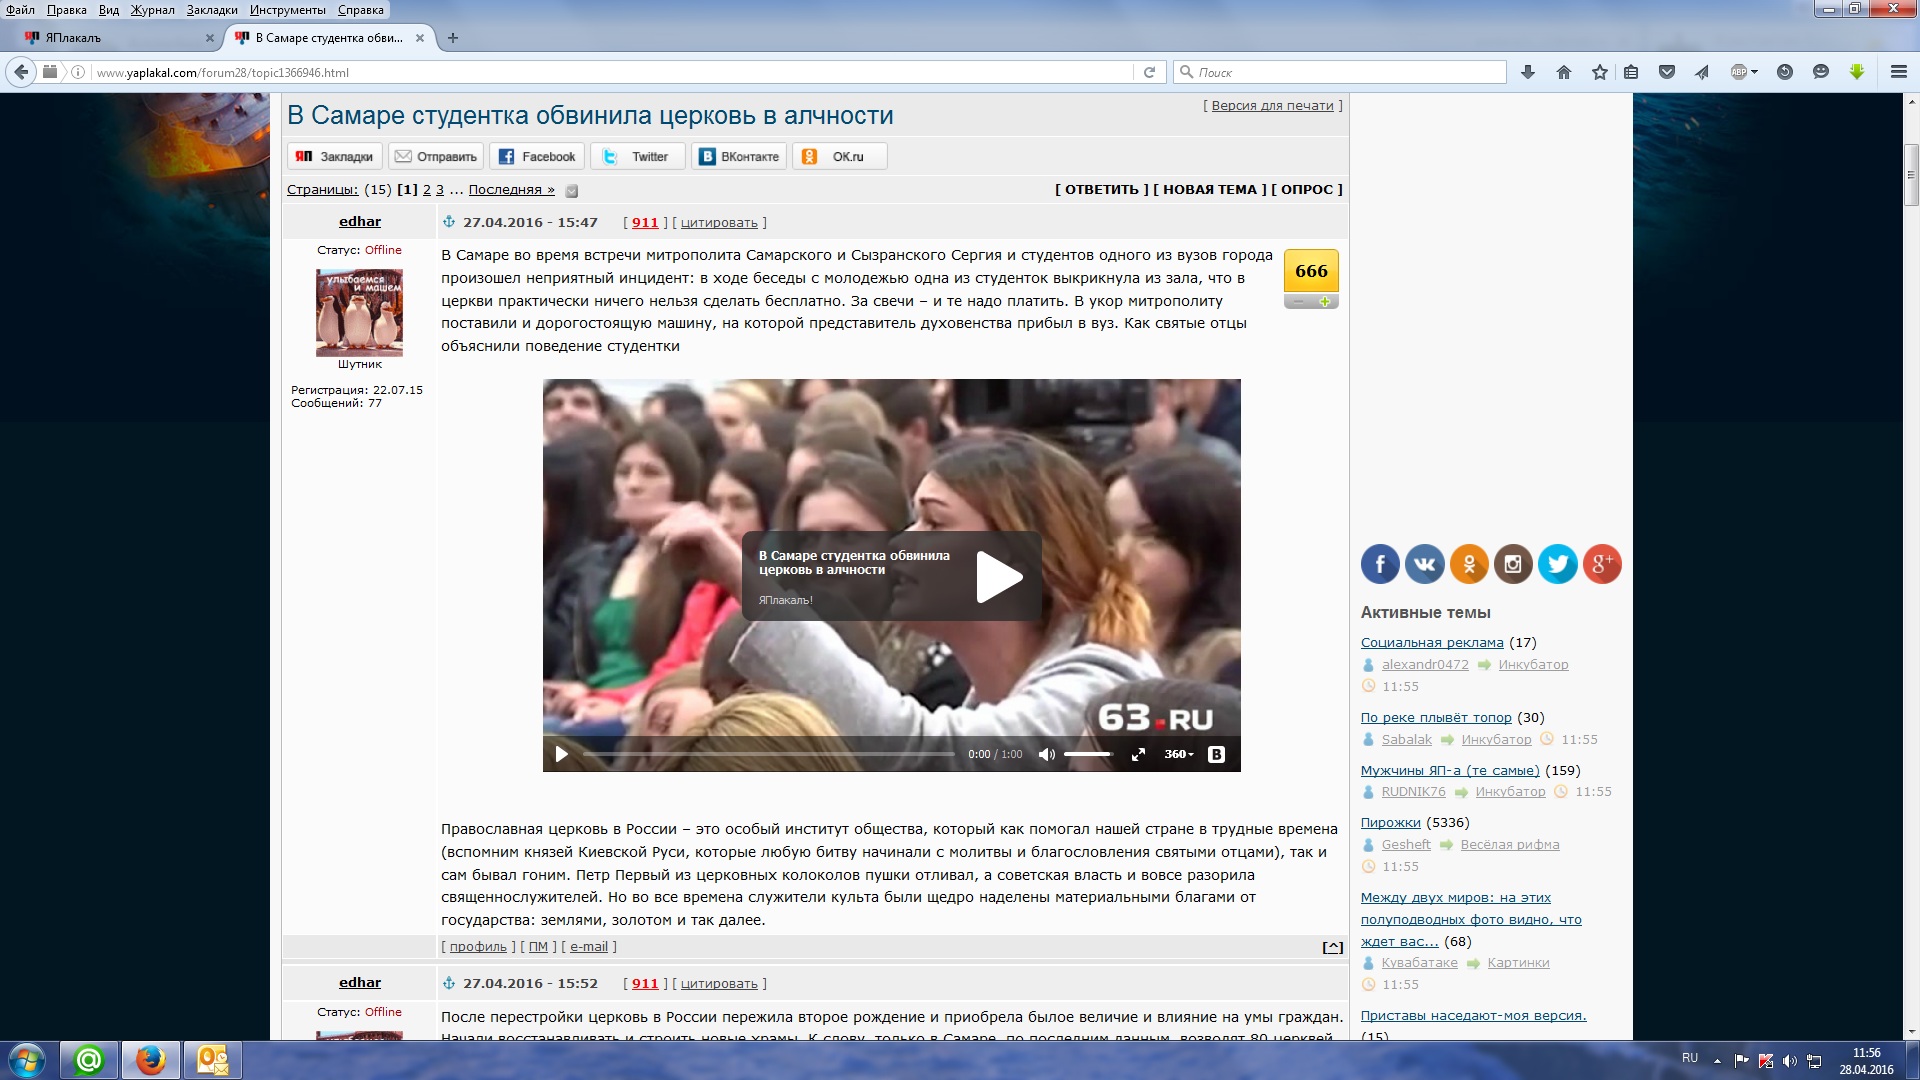The width and height of the screenshot is (1920, 1080).
Task: Adjust the video volume slider
Action: pos(1089,754)
